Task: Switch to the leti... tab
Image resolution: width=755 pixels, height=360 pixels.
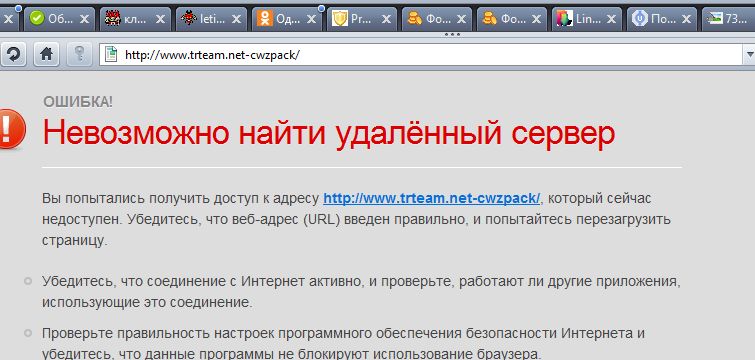Action: pyautogui.click(x=211, y=19)
